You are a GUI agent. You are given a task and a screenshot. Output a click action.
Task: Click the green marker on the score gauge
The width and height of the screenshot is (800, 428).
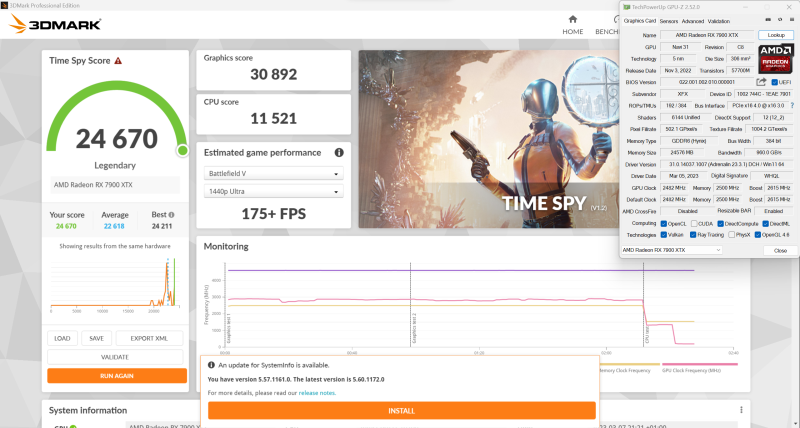click(x=182, y=150)
